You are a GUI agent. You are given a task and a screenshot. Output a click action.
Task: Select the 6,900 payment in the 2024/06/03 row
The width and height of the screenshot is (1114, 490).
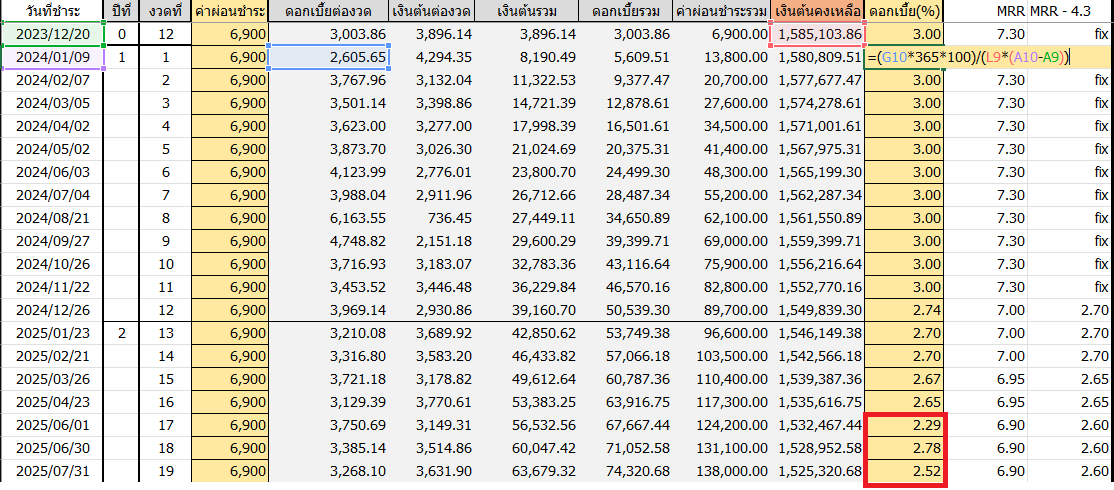point(229,172)
